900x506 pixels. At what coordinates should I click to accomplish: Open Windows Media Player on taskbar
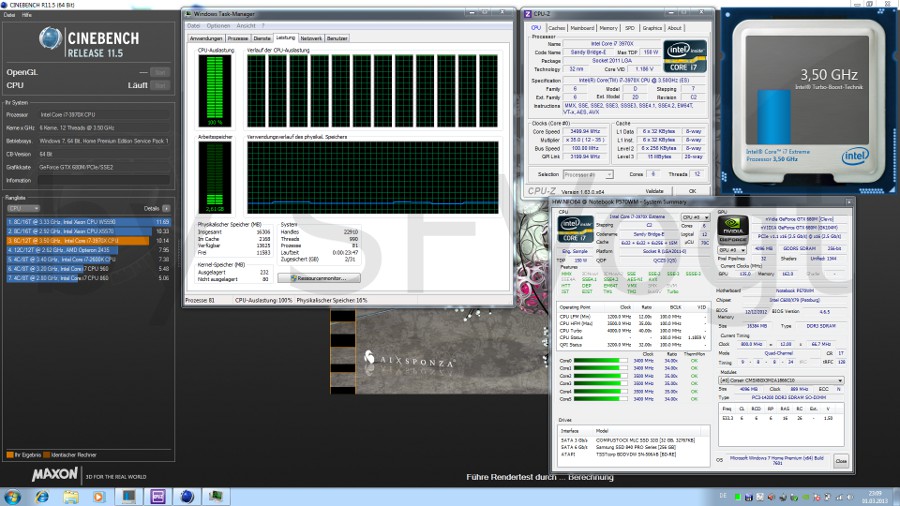tap(99, 497)
